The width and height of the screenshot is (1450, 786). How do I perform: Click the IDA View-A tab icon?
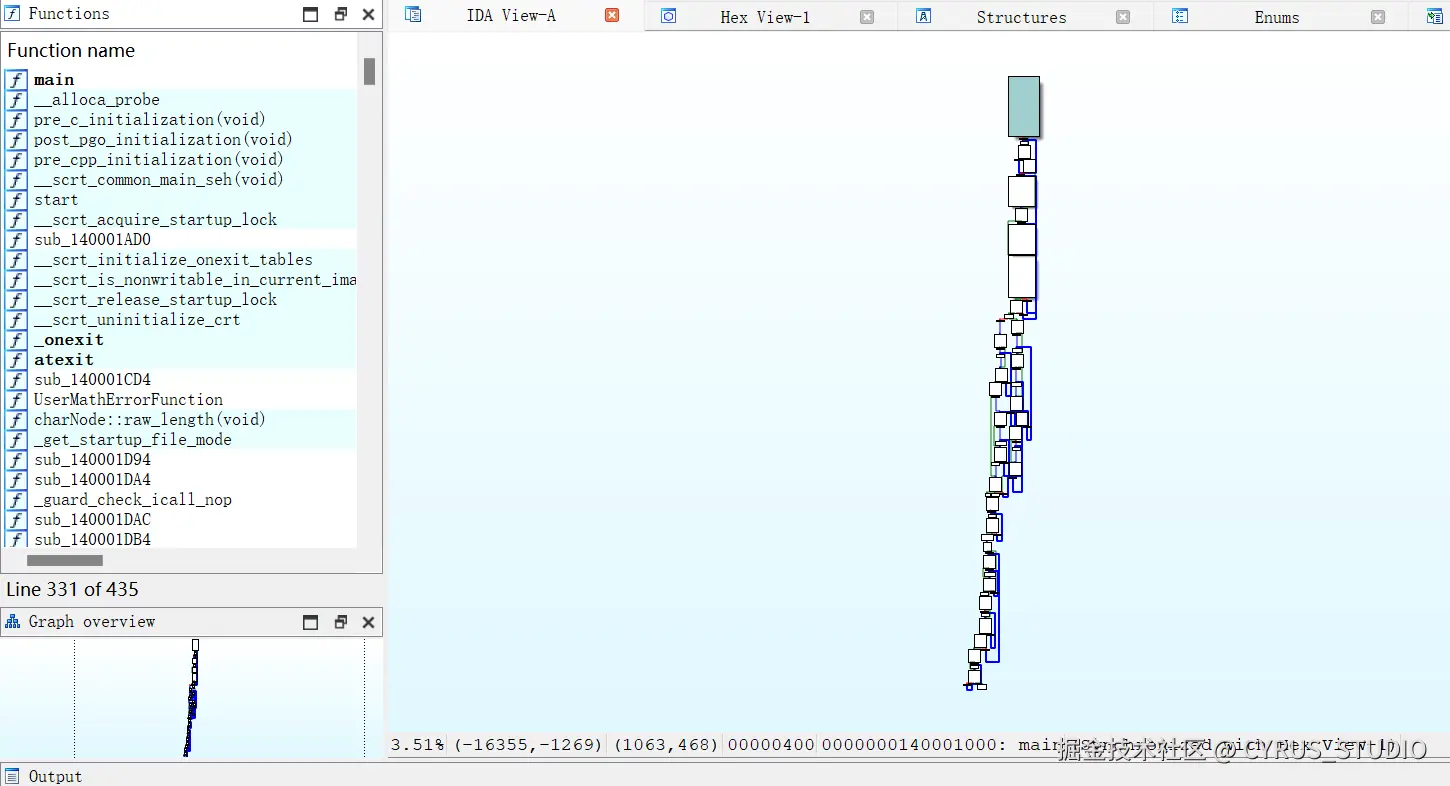pyautogui.click(x=413, y=15)
